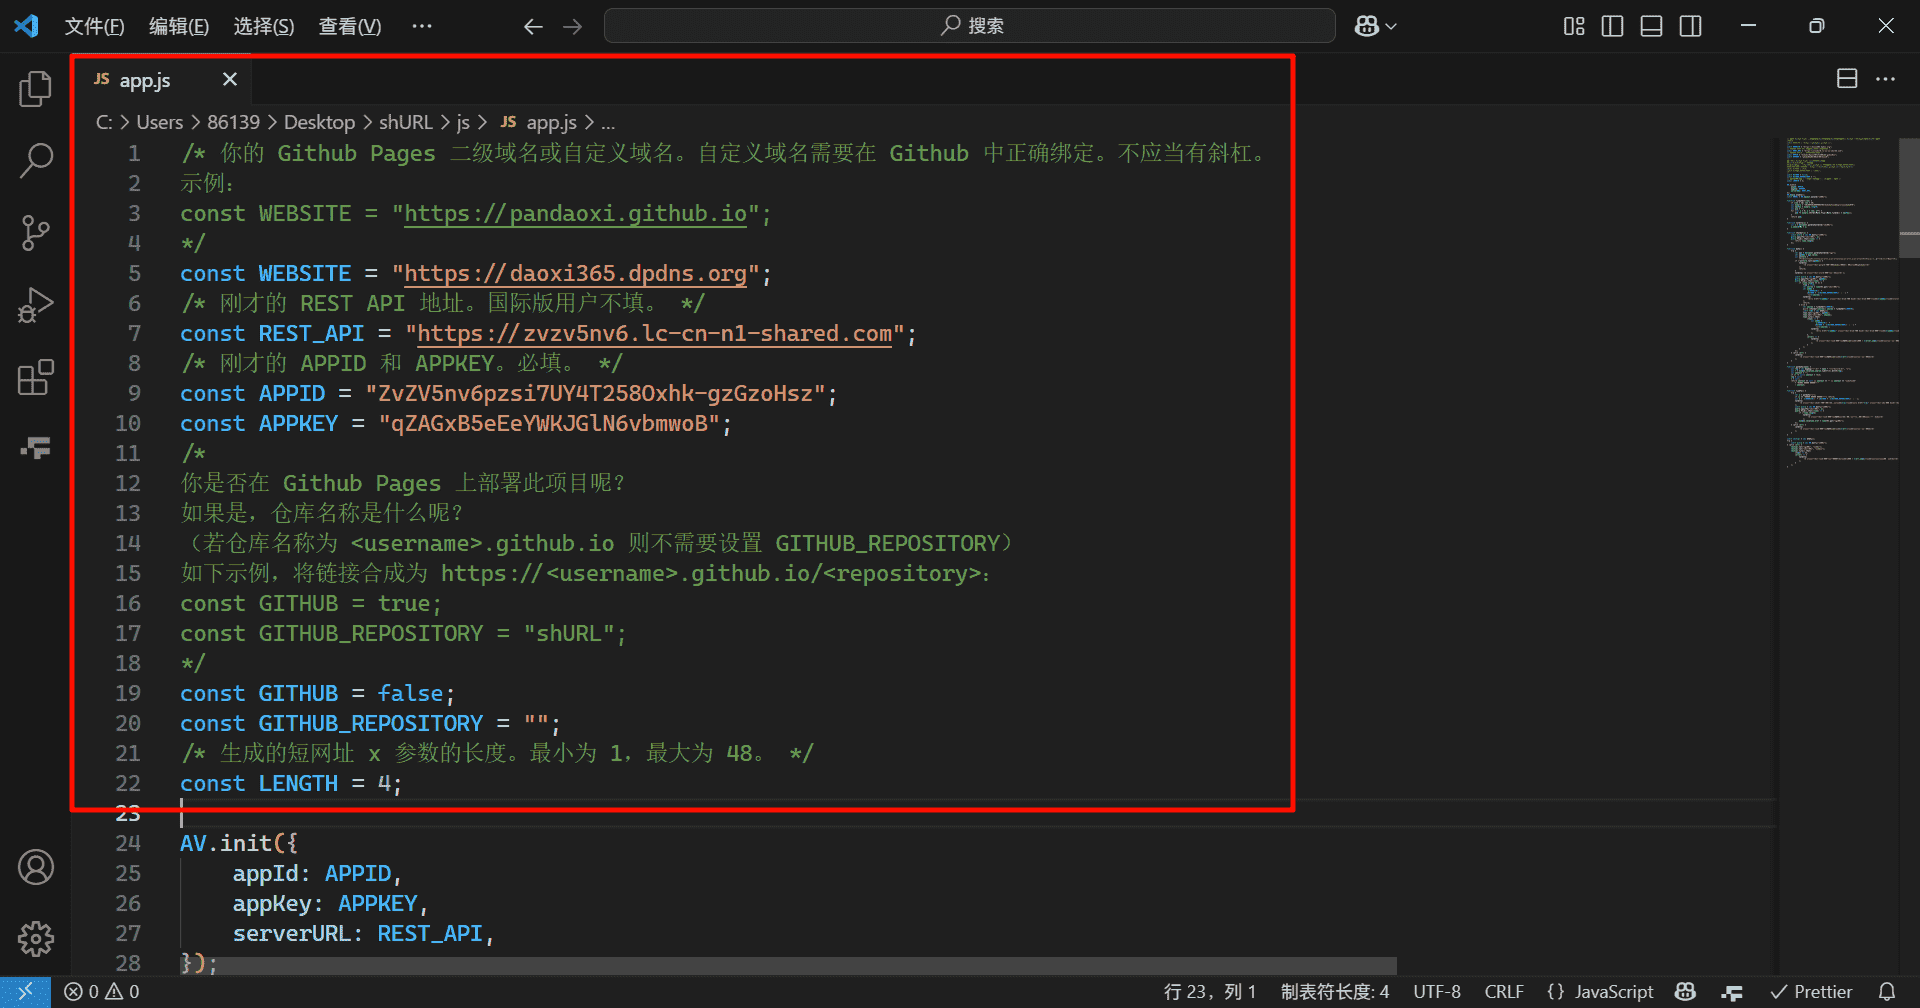Close the app.js tab
The width and height of the screenshot is (1920, 1008).
coord(229,79)
